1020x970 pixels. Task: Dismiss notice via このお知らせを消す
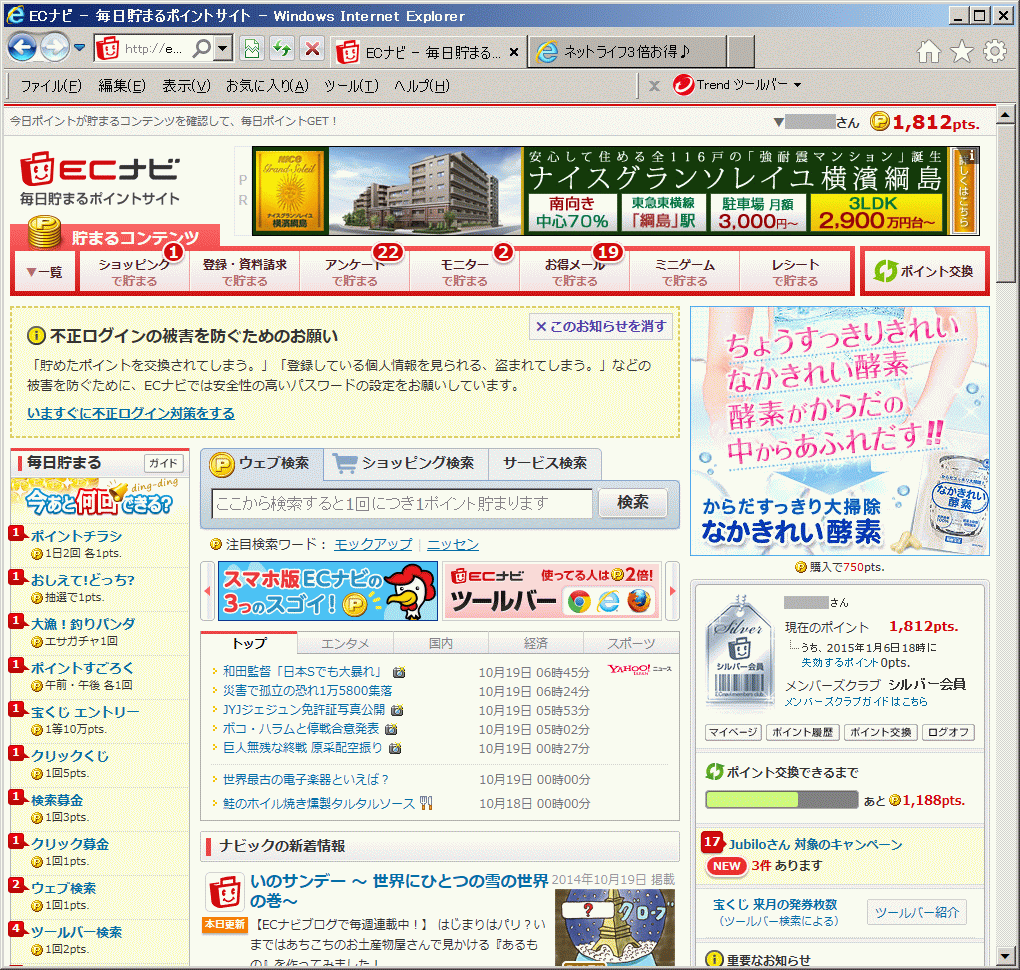601,326
